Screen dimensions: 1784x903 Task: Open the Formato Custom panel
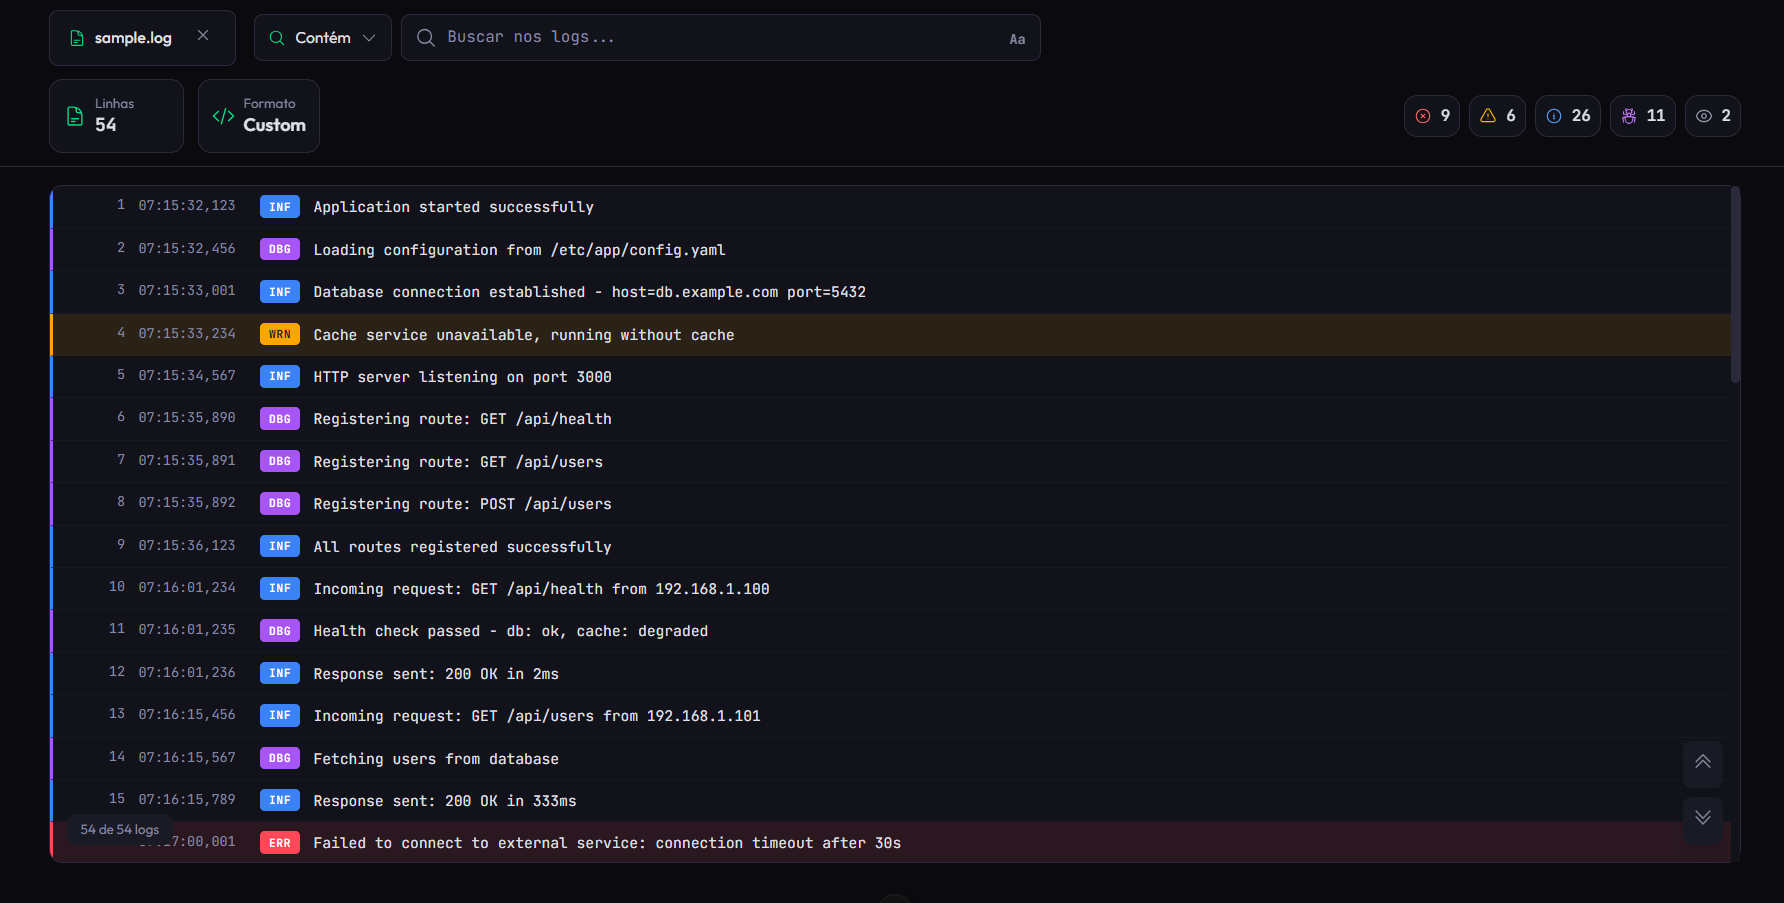pyautogui.click(x=259, y=115)
